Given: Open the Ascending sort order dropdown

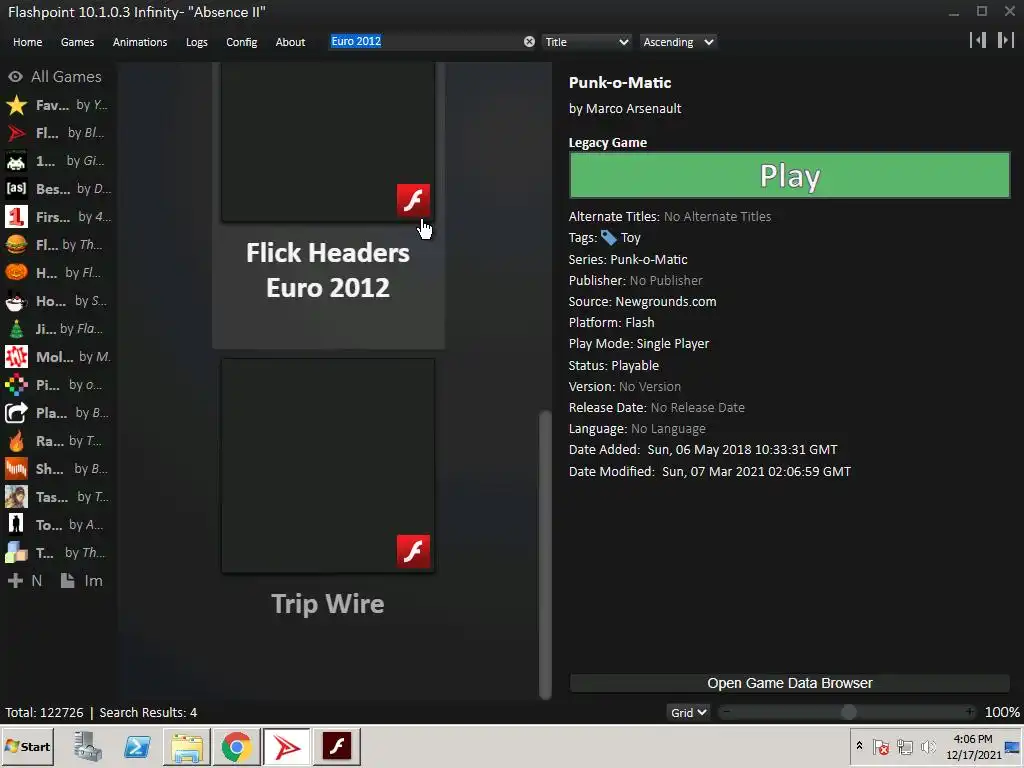Looking at the screenshot, I should click(678, 42).
